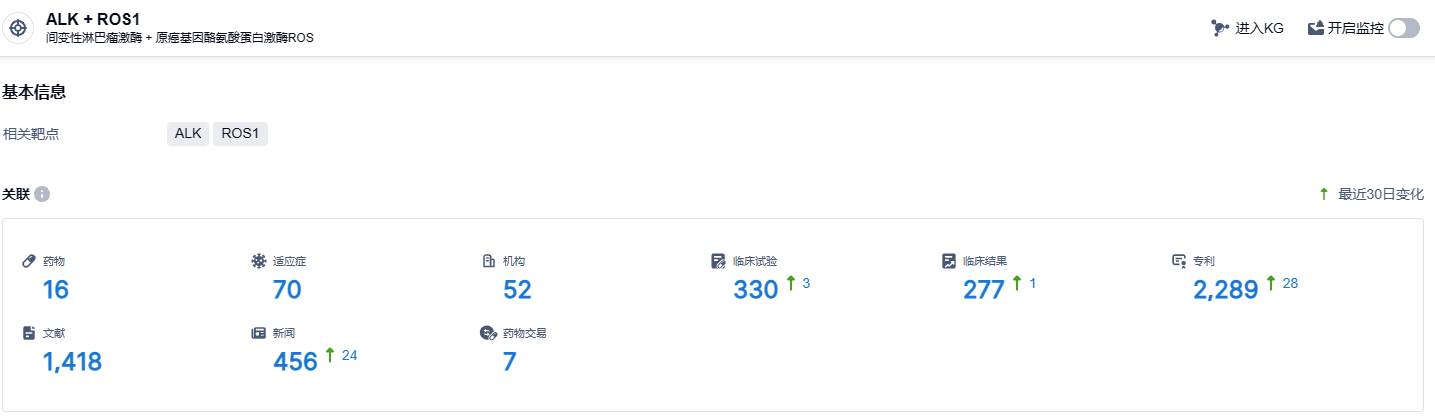The image size is (1435, 419).
Task: Select the ALK target tag
Action: (188, 134)
